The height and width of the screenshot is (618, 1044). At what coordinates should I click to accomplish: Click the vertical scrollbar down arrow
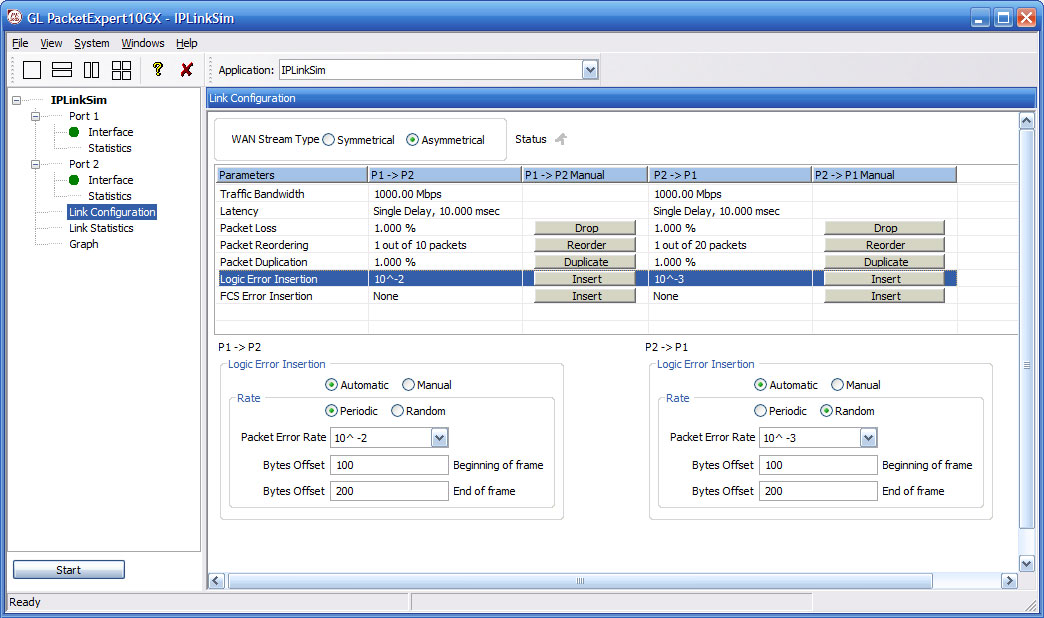[1026, 563]
